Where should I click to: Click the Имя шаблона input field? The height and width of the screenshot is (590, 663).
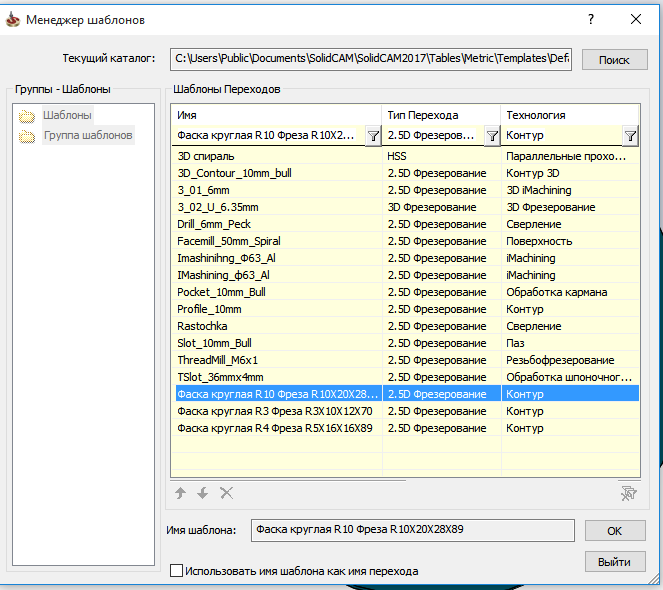tap(413, 530)
